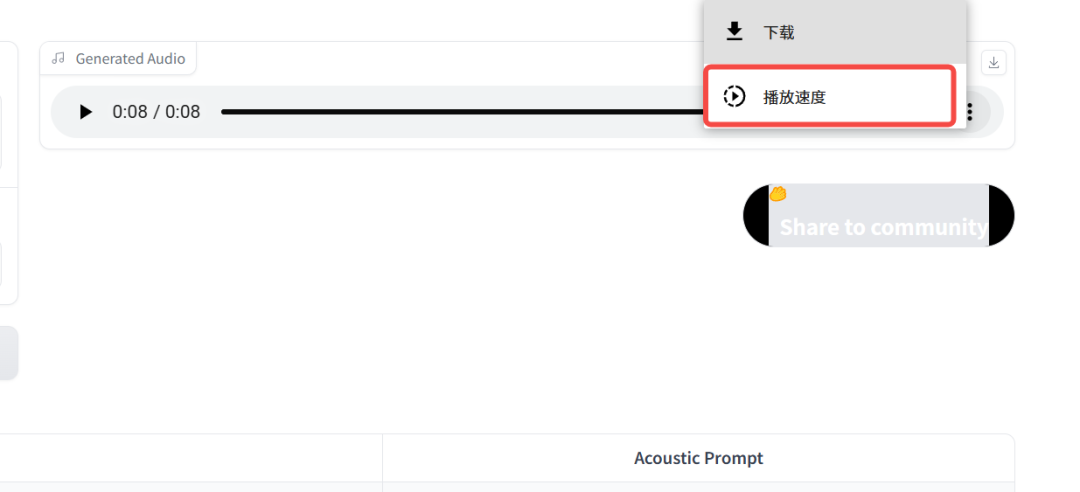The height and width of the screenshot is (492, 1080).
Task: Click the circular playback speed icon
Action: [x=734, y=97]
